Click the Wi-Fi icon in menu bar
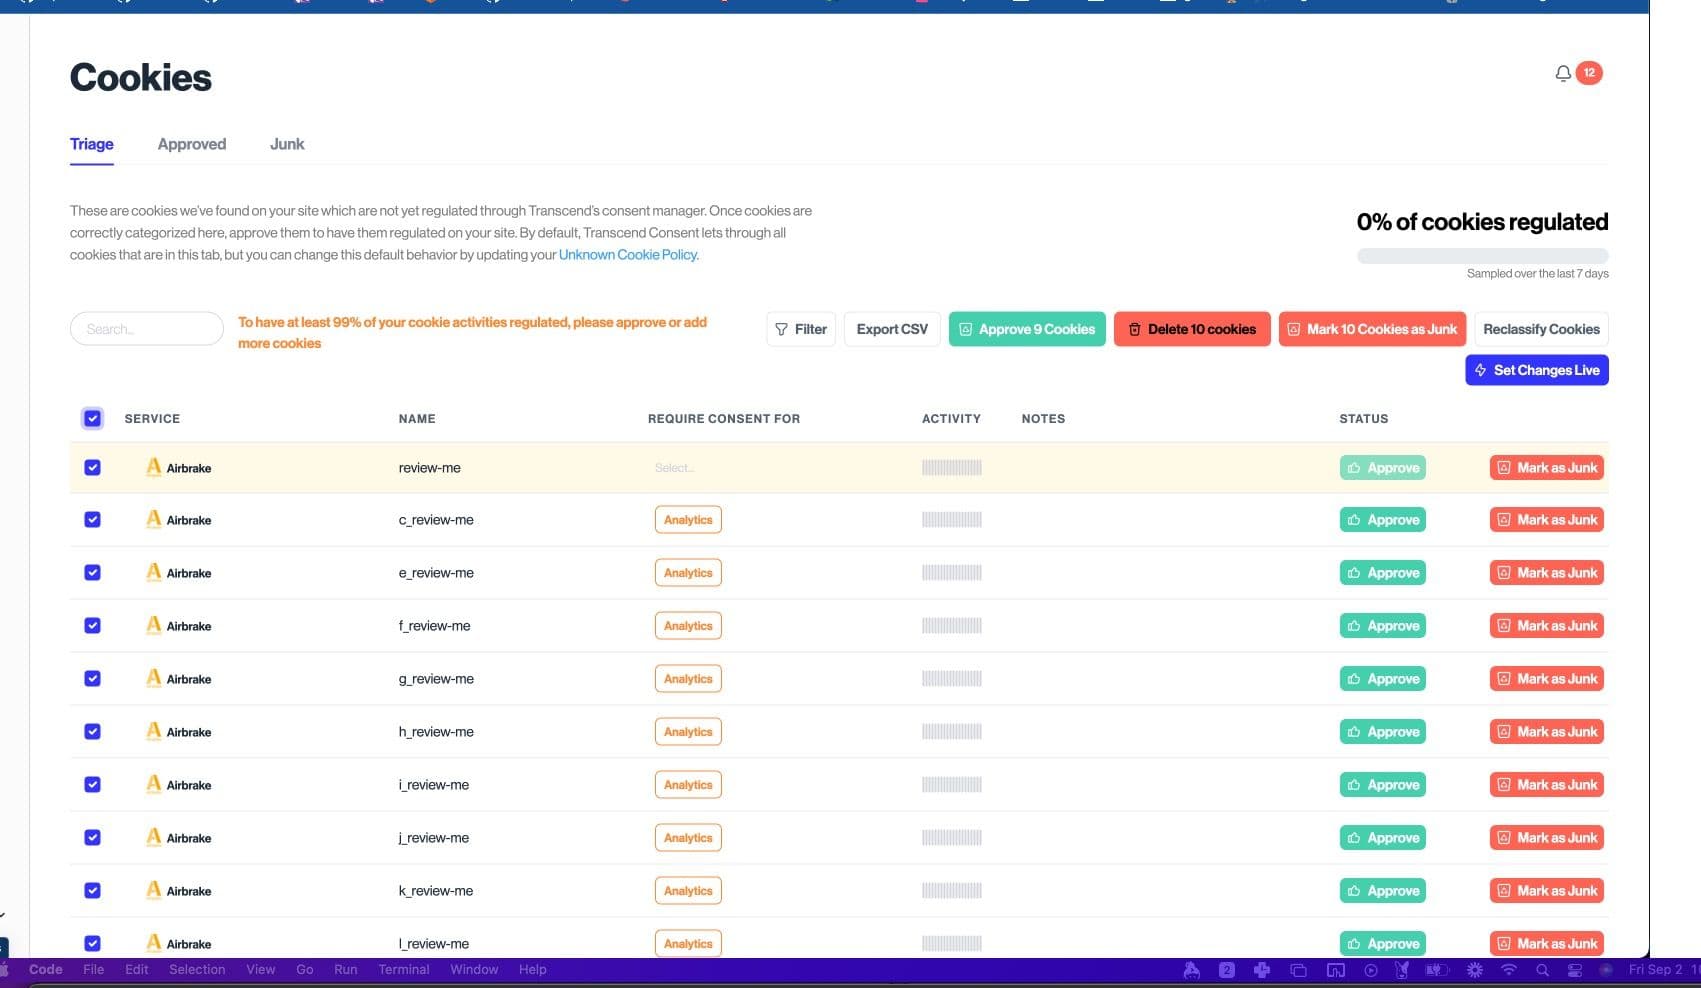The width and height of the screenshot is (1701, 988). 1509,970
